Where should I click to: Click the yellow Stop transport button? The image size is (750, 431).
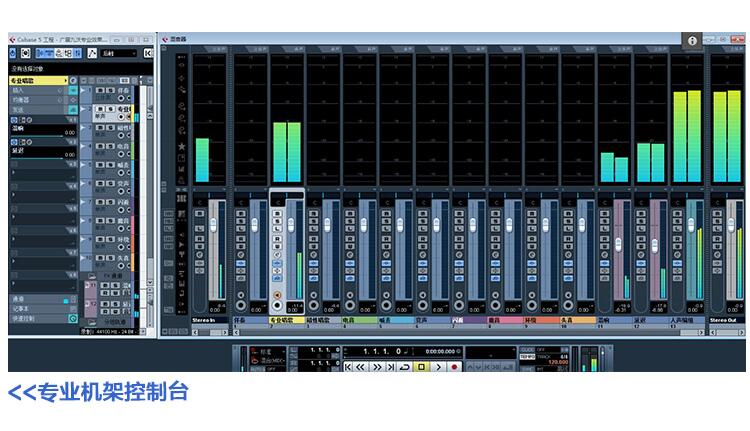[421, 367]
